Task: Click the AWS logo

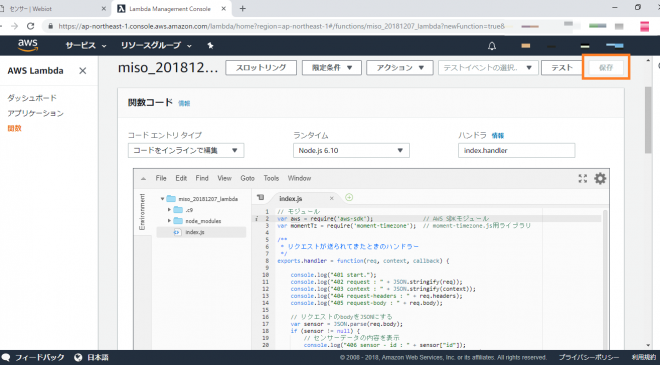Action: 28,45
